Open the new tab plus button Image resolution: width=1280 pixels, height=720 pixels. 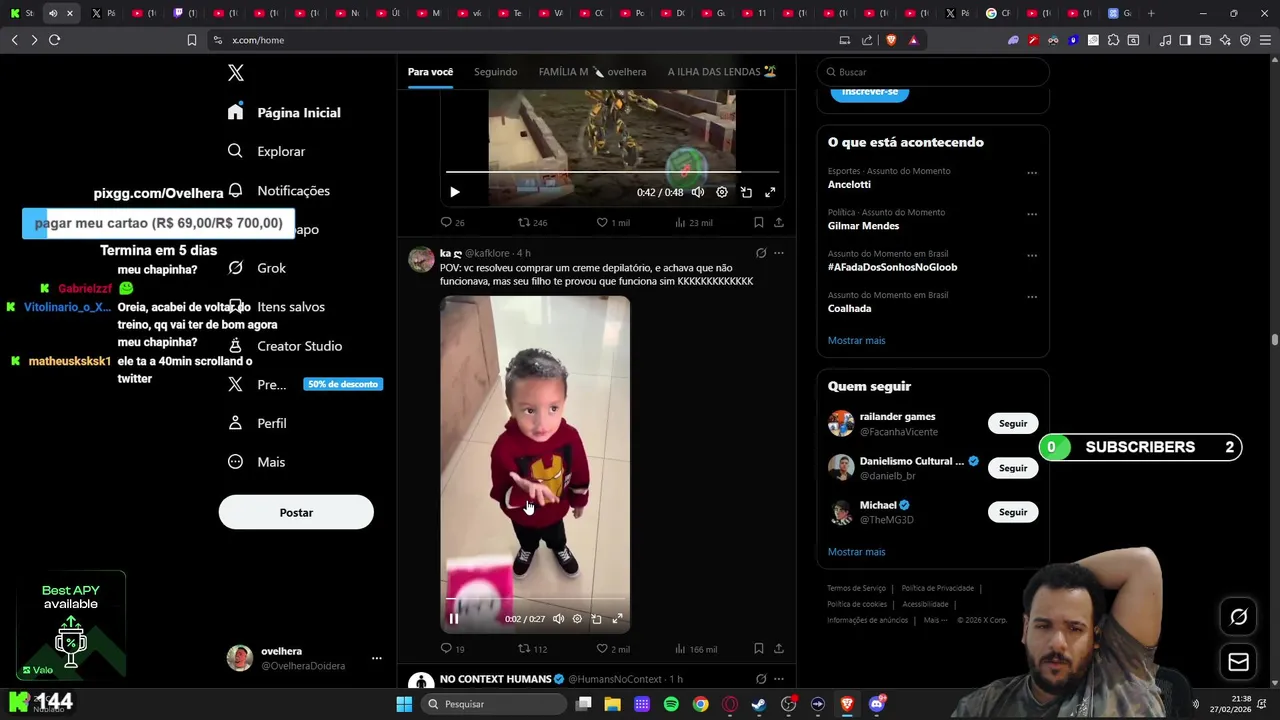pyautogui.click(x=1151, y=13)
